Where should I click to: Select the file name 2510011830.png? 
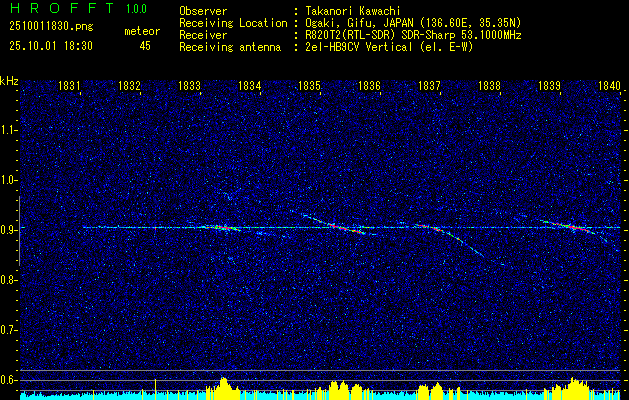tap(51, 27)
